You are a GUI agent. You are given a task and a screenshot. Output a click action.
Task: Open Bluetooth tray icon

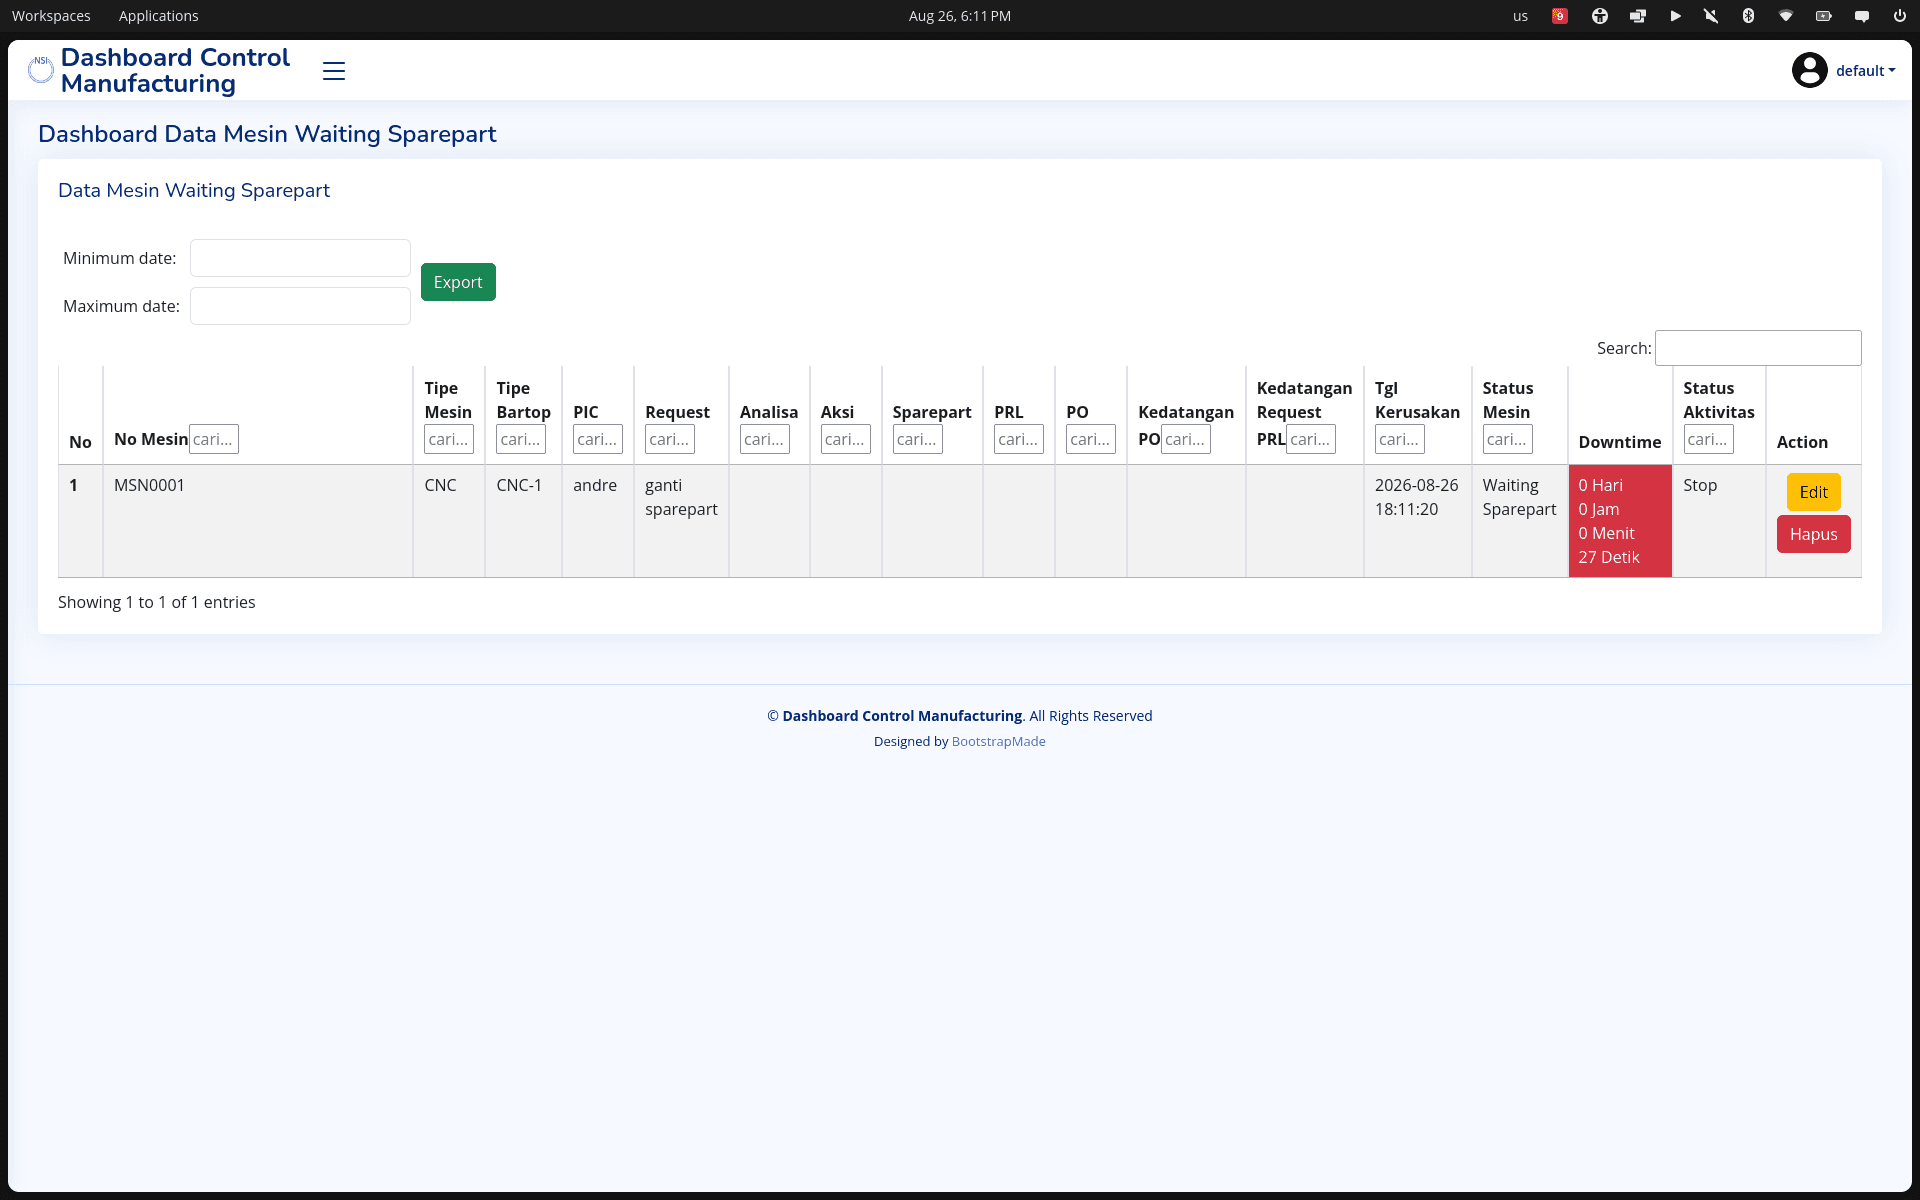click(x=1748, y=16)
